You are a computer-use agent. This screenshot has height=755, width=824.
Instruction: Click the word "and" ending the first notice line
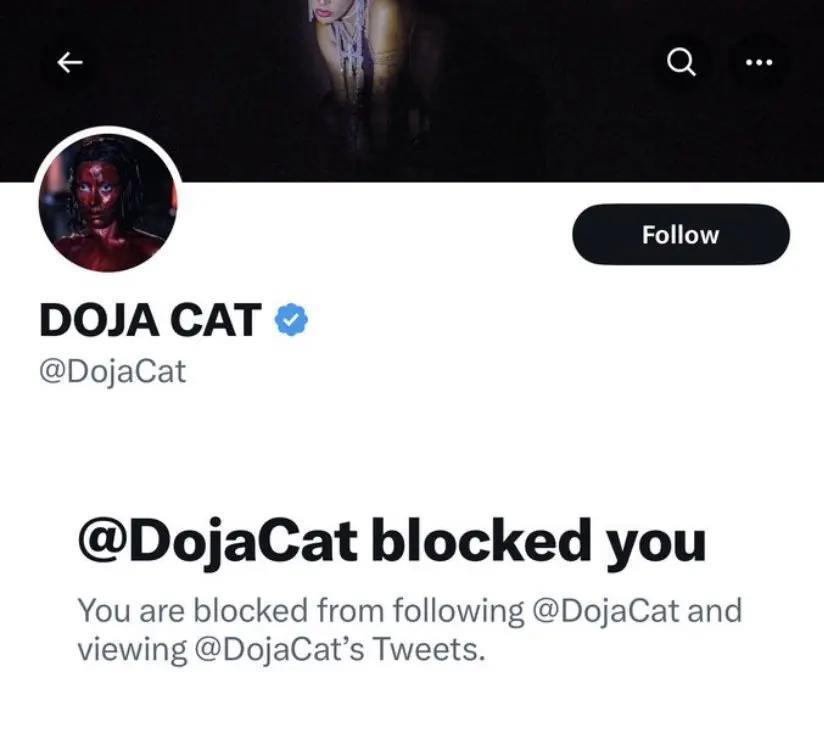point(714,609)
